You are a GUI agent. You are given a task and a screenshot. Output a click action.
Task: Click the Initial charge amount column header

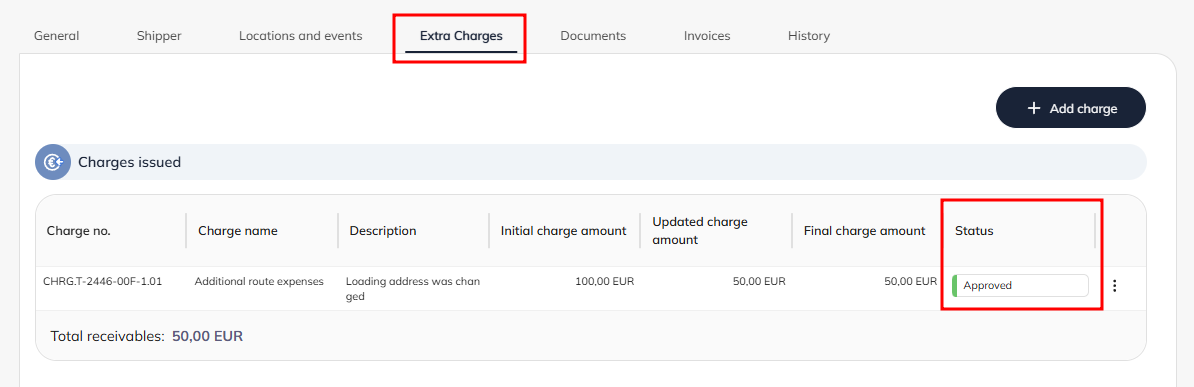(x=563, y=231)
